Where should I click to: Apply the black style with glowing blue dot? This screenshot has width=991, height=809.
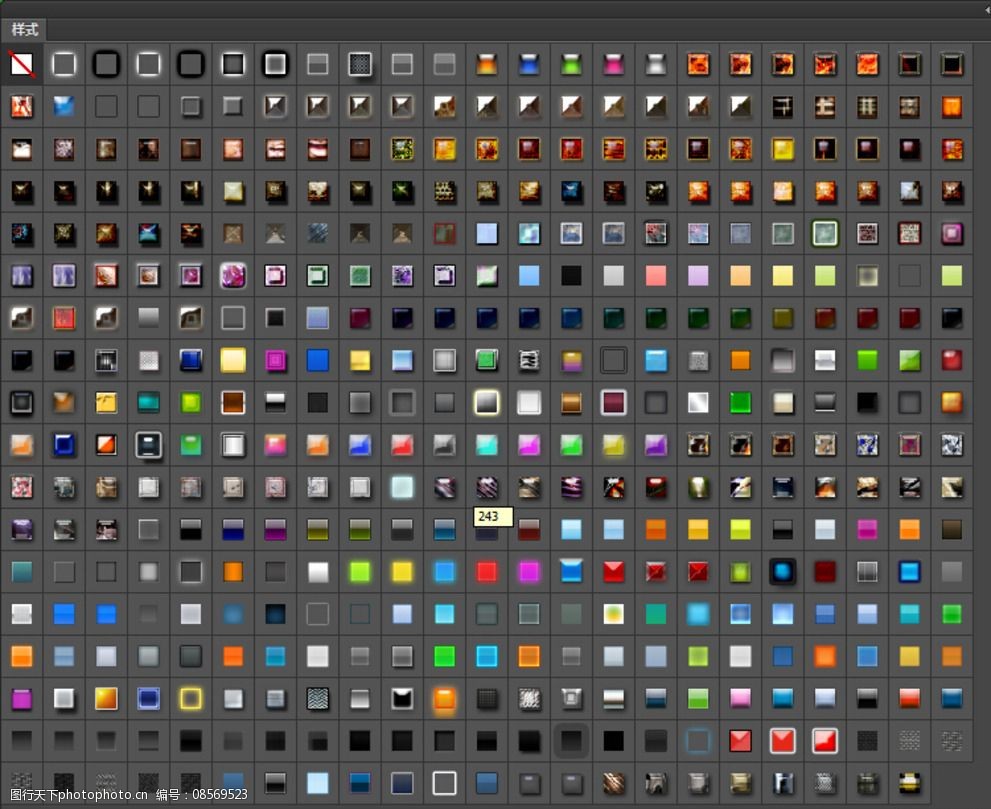783,571
